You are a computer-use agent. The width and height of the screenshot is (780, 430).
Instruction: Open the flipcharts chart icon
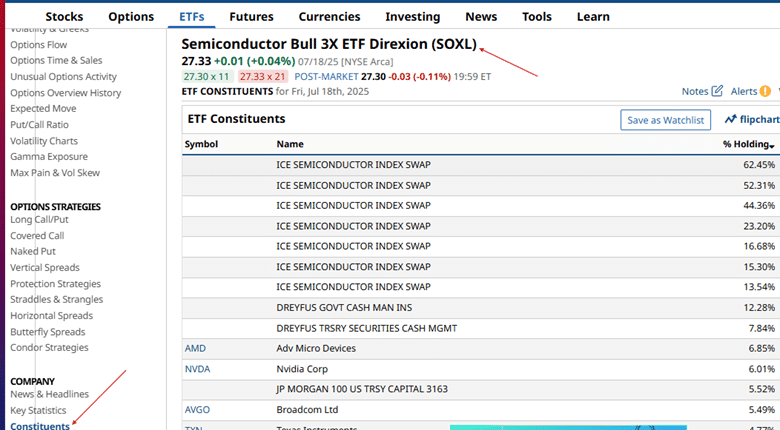tap(731, 120)
